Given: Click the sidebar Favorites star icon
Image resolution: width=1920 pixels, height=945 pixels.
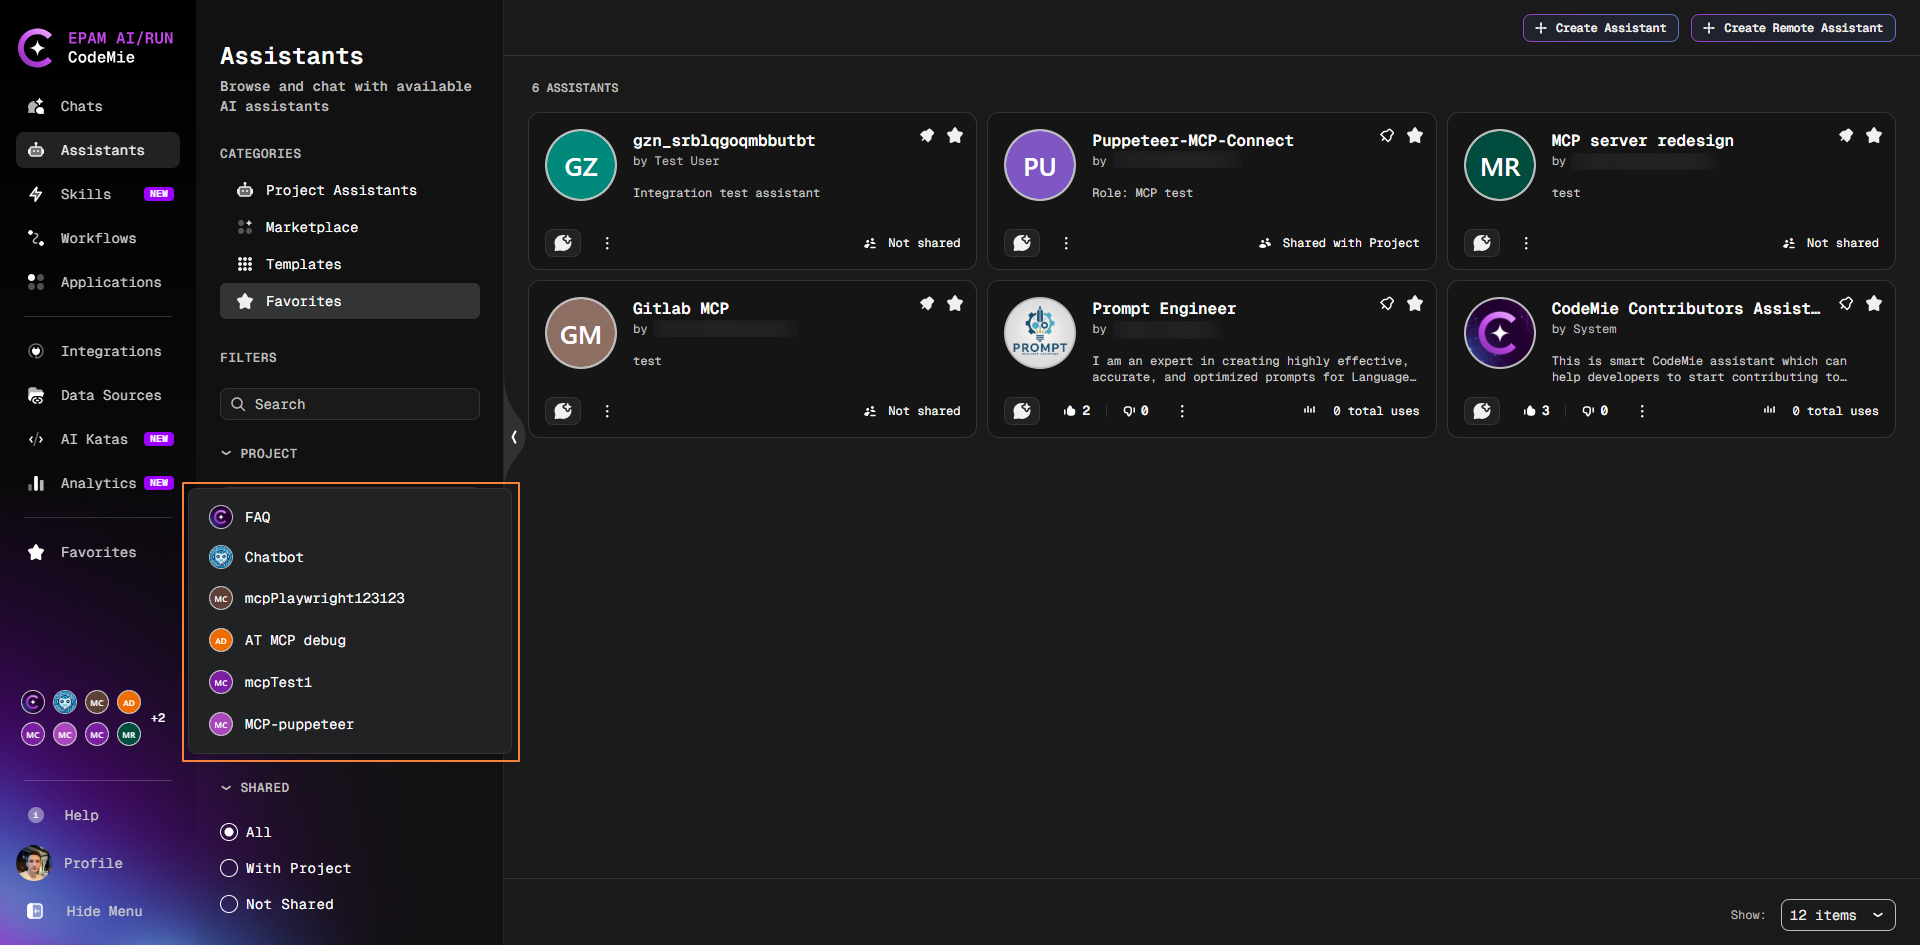Looking at the screenshot, I should [x=36, y=552].
